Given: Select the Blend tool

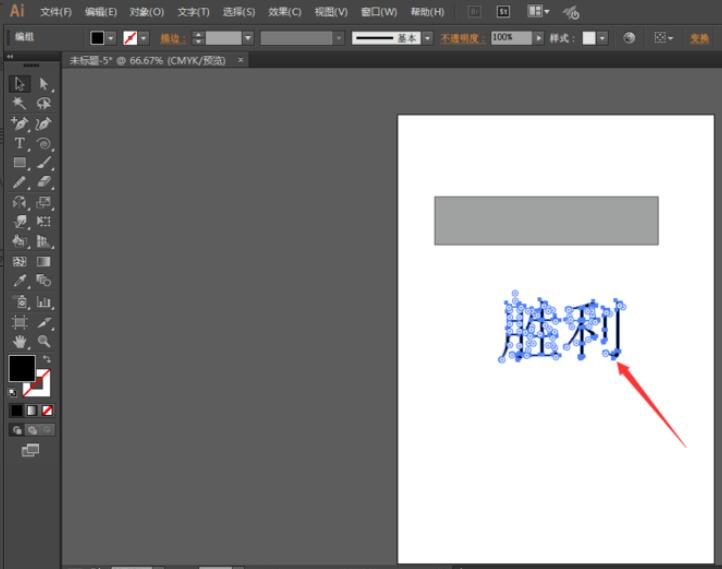Looking at the screenshot, I should pyautogui.click(x=44, y=280).
